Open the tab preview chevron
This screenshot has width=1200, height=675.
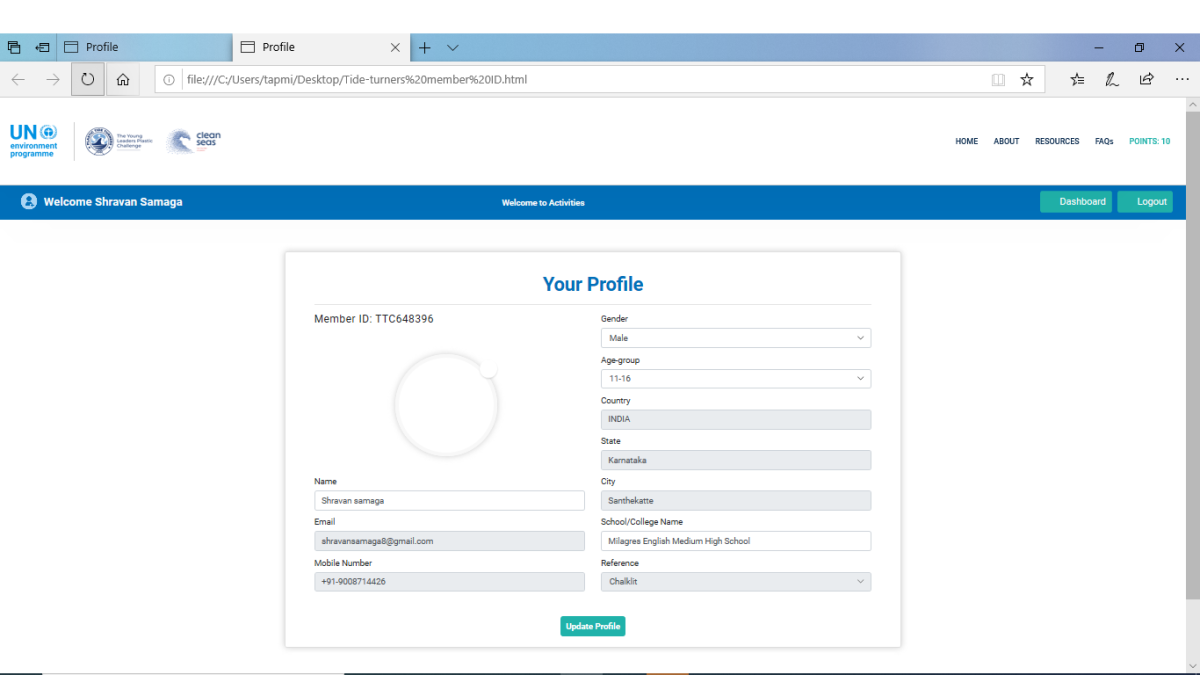click(453, 47)
